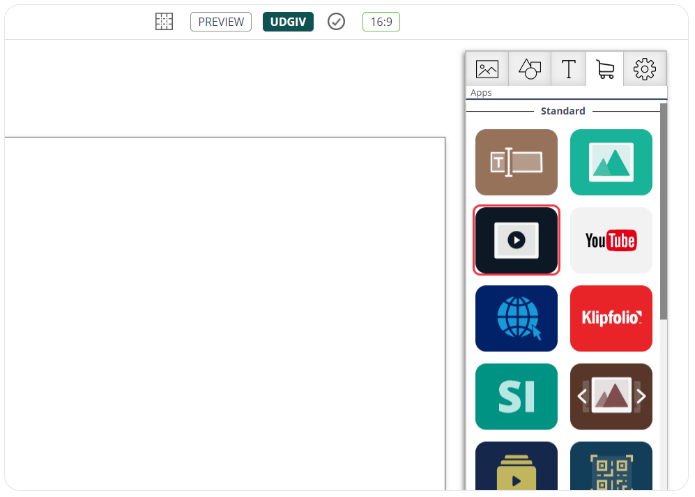Click the Apps panel label

point(481,93)
